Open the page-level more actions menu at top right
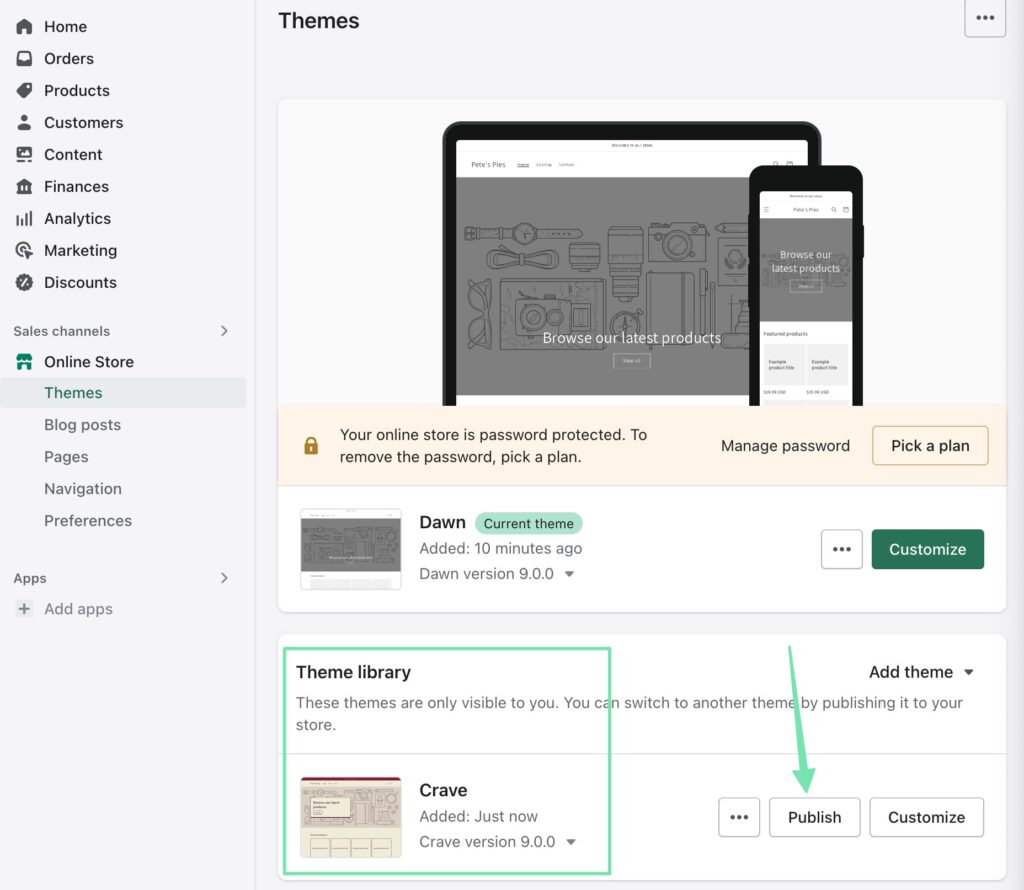Screen dimensions: 1024x890 pos(985,18)
